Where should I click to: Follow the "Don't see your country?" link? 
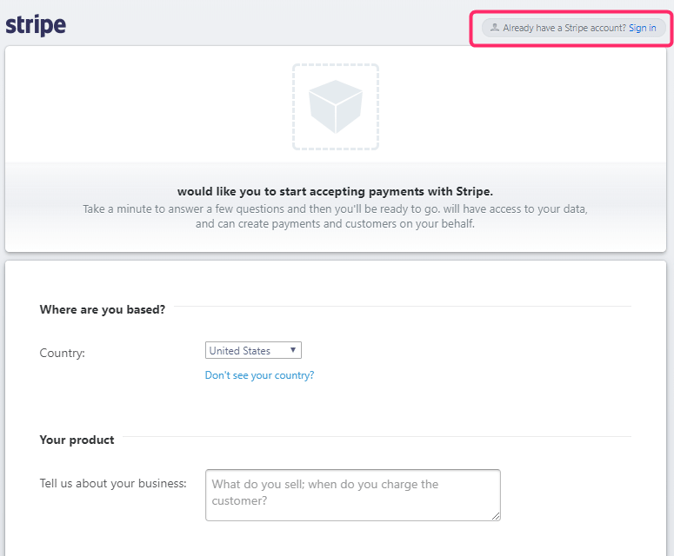[x=259, y=376]
